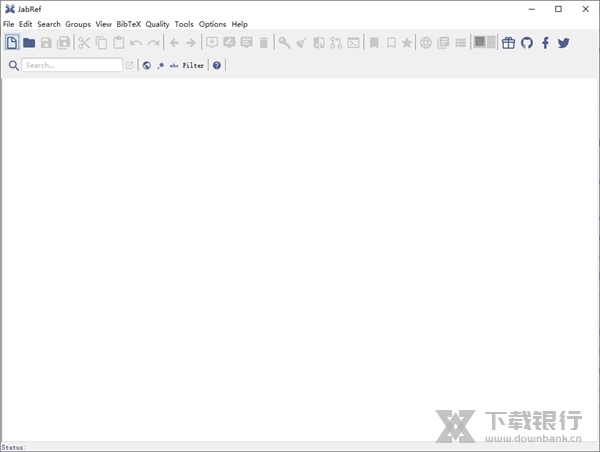Image resolution: width=600 pixels, height=452 pixels.
Task: Click the search help question icon
Action: tap(217, 66)
